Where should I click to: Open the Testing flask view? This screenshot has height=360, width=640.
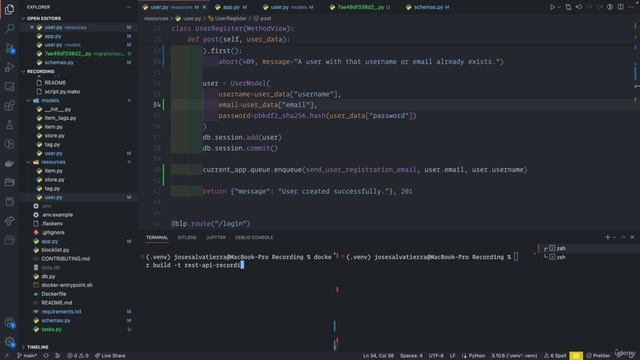pyautogui.click(x=9, y=125)
